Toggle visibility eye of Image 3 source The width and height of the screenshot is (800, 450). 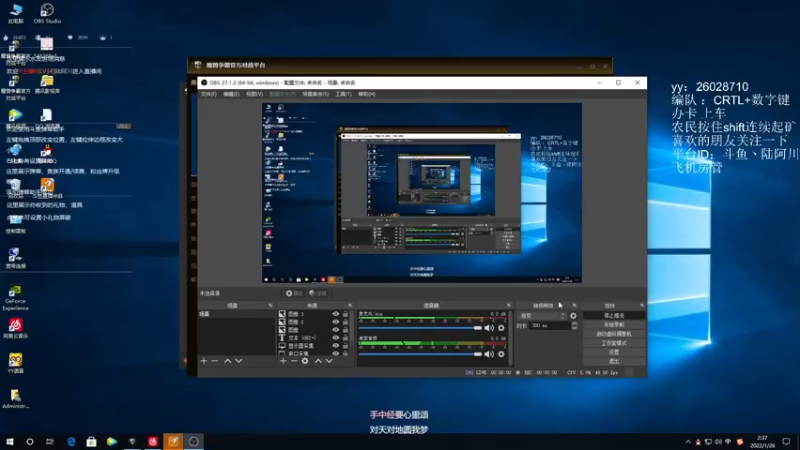click(336, 314)
